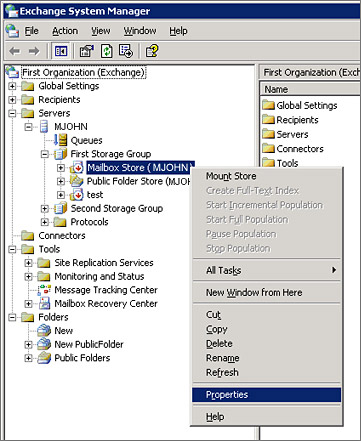This screenshot has height=441, width=361.
Task: Choose New Window from Here
Action: click(267, 292)
